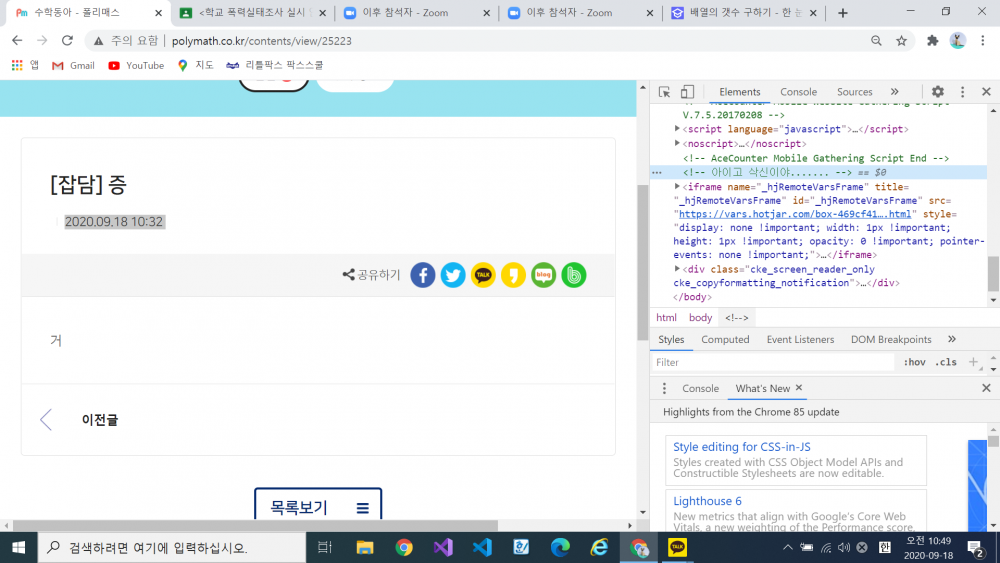
Task: Click the 목록보기 list button
Action: pyautogui.click(x=318, y=506)
